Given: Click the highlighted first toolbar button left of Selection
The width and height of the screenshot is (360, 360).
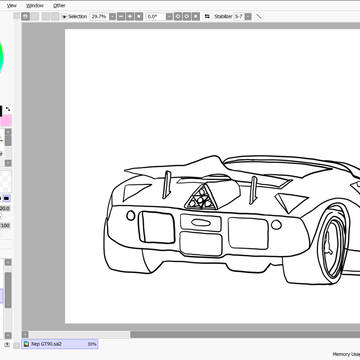Looking at the screenshot, I should pyautogui.click(x=25, y=16).
